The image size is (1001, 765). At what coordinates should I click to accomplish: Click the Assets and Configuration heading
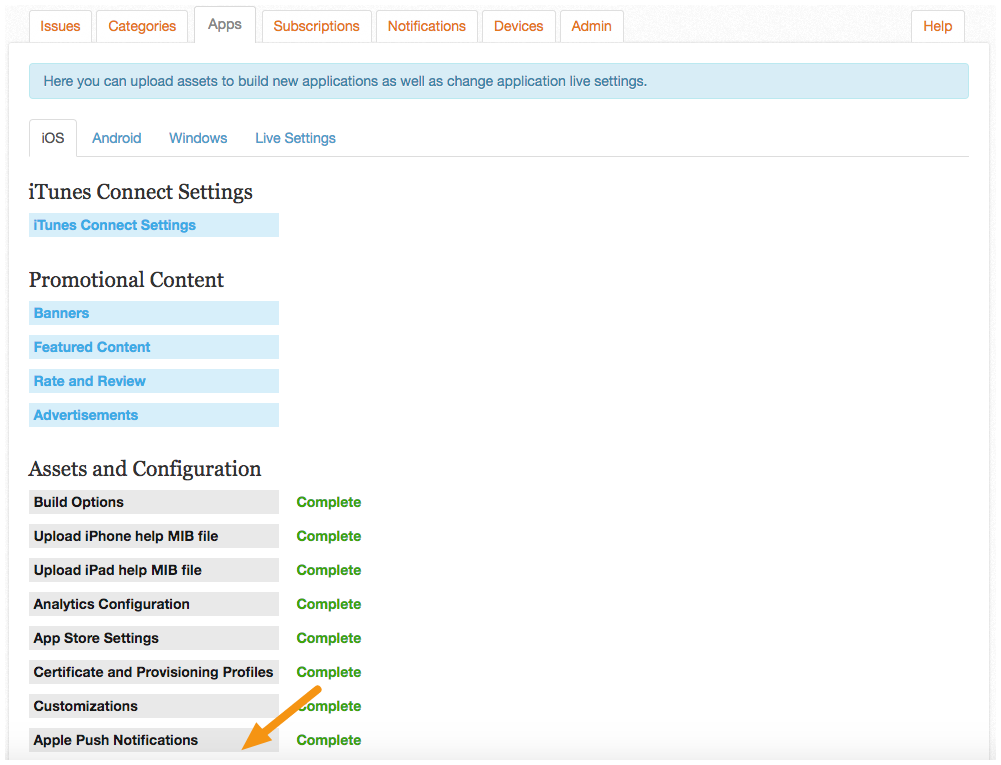[145, 469]
